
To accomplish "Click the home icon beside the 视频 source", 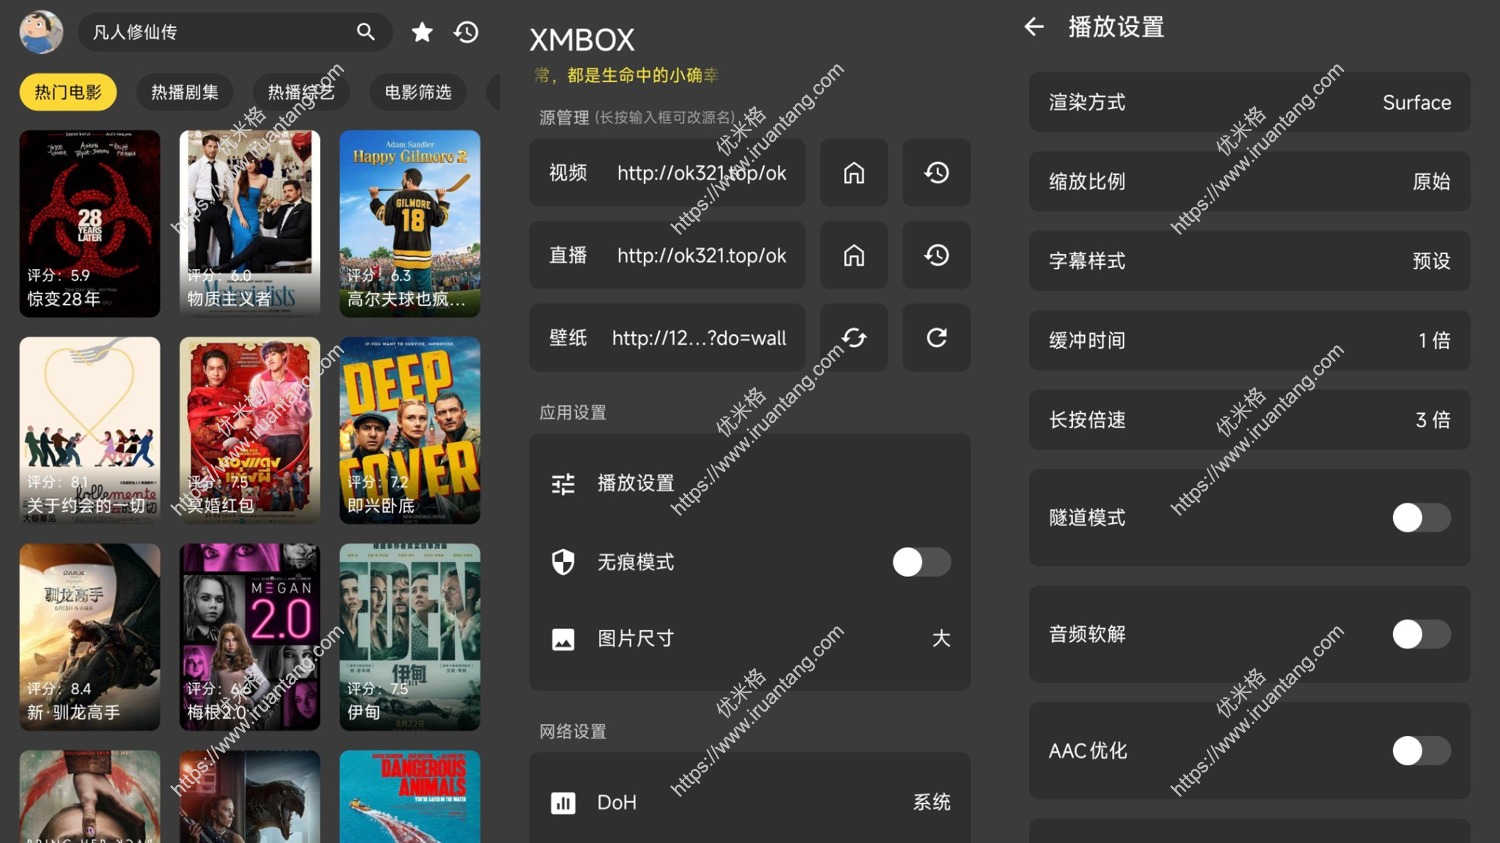I will click(853, 172).
